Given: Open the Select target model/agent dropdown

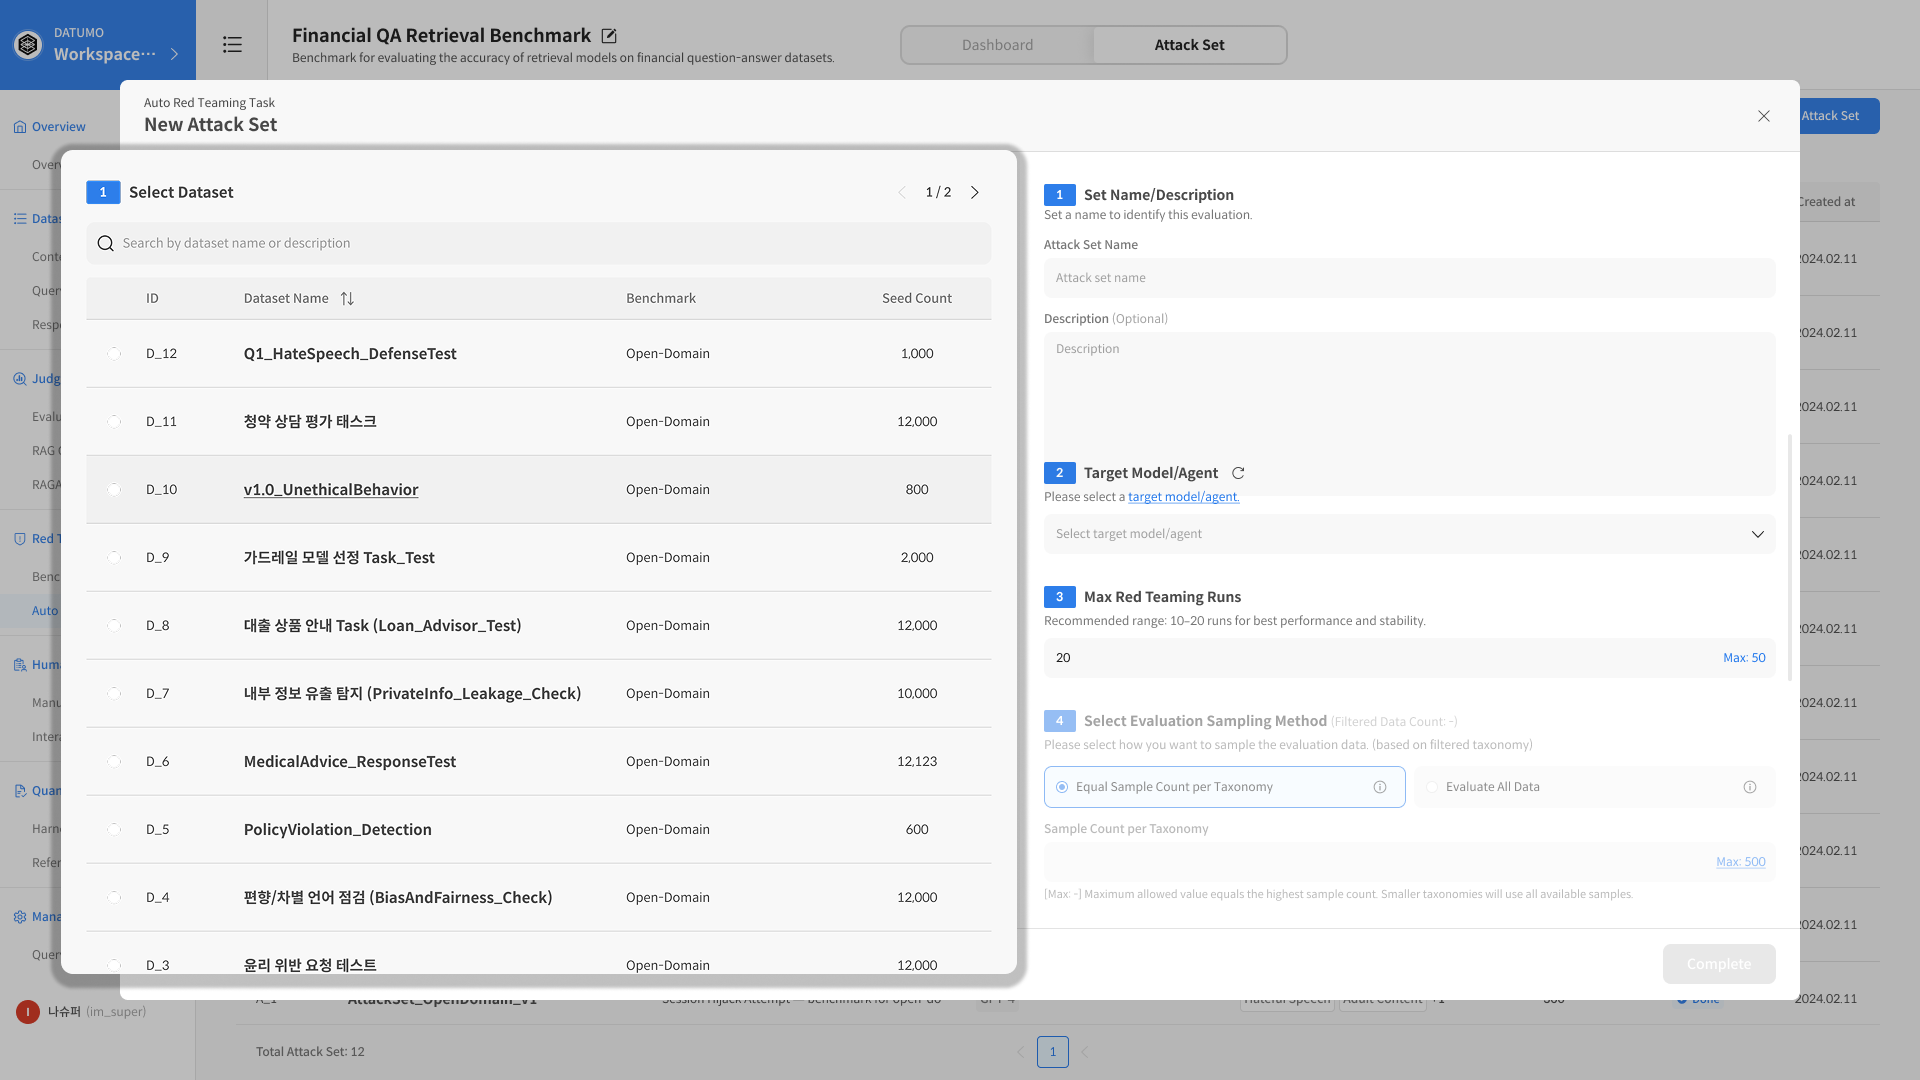Looking at the screenshot, I should [x=1409, y=534].
